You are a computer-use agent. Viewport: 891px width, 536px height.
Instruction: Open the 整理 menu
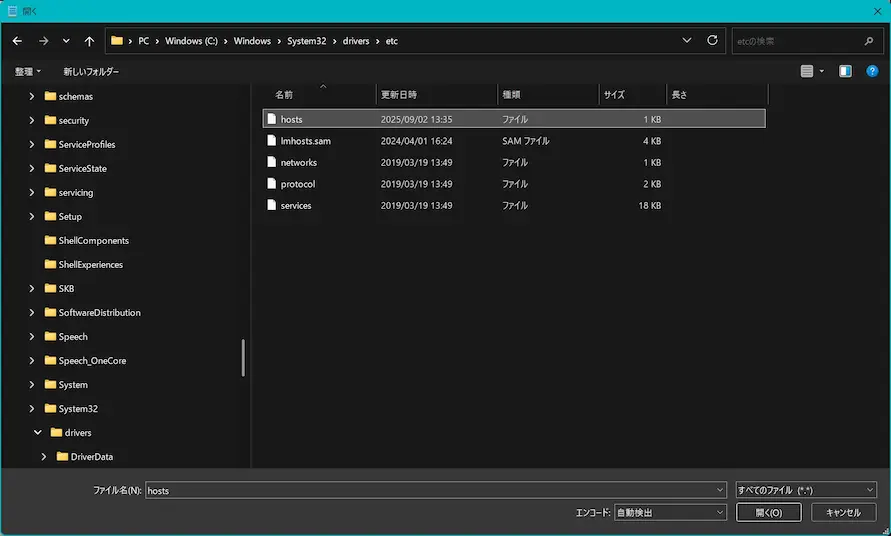pos(27,72)
